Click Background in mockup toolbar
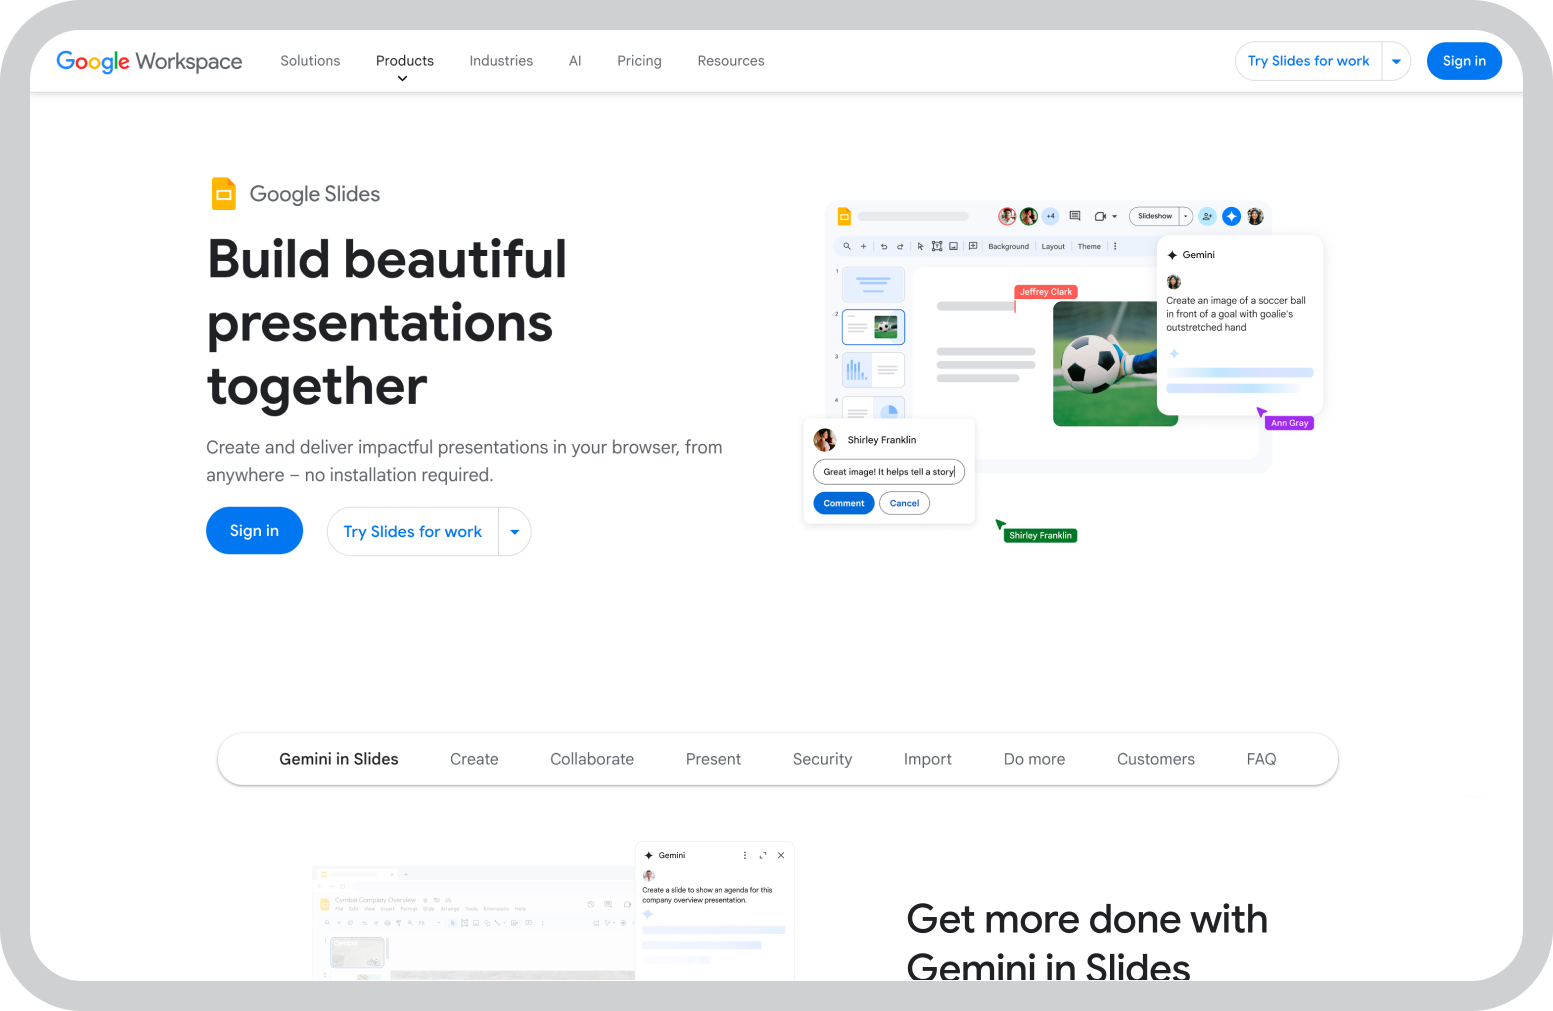The width and height of the screenshot is (1553, 1011). 1008,246
